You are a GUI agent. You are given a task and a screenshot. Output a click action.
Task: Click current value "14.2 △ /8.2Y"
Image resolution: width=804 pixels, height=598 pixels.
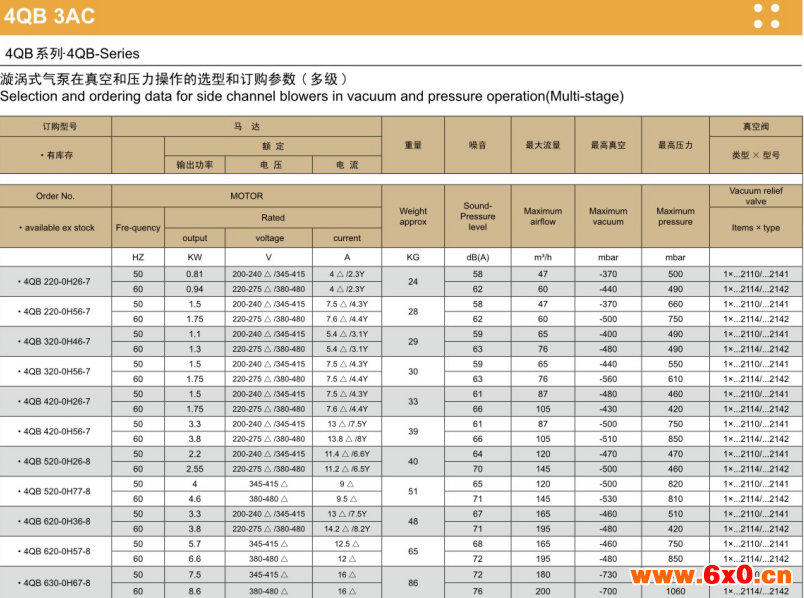pyautogui.click(x=347, y=529)
